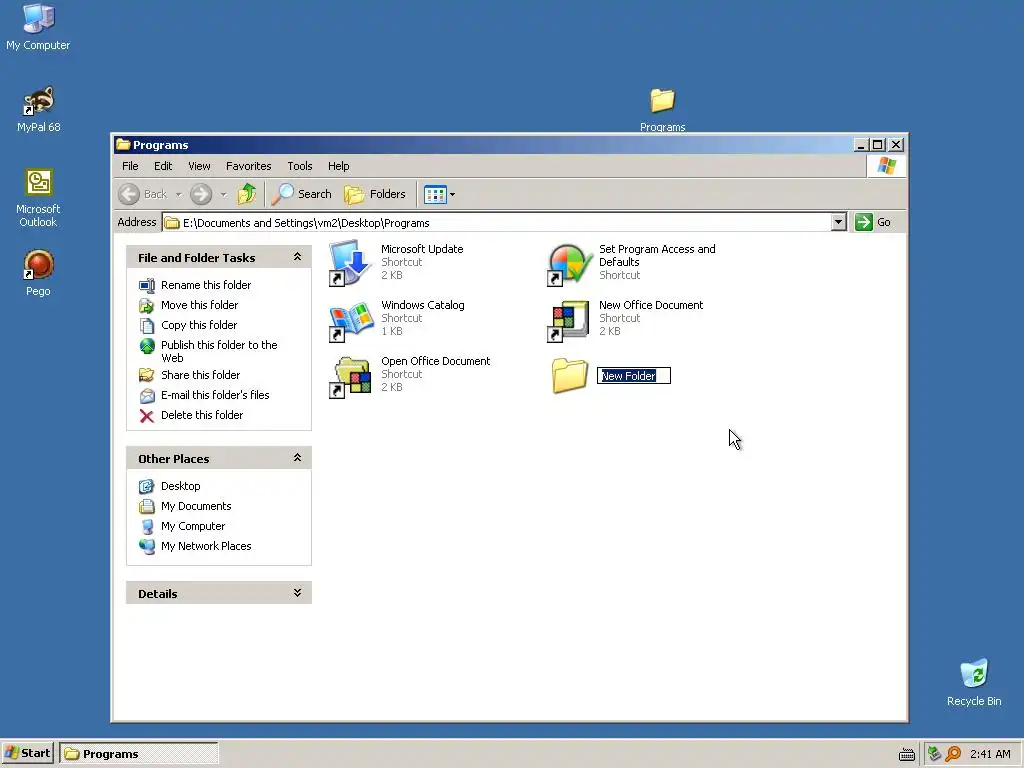The height and width of the screenshot is (768, 1024).
Task: Click inside the Address bar path field
Action: [x=496, y=223]
